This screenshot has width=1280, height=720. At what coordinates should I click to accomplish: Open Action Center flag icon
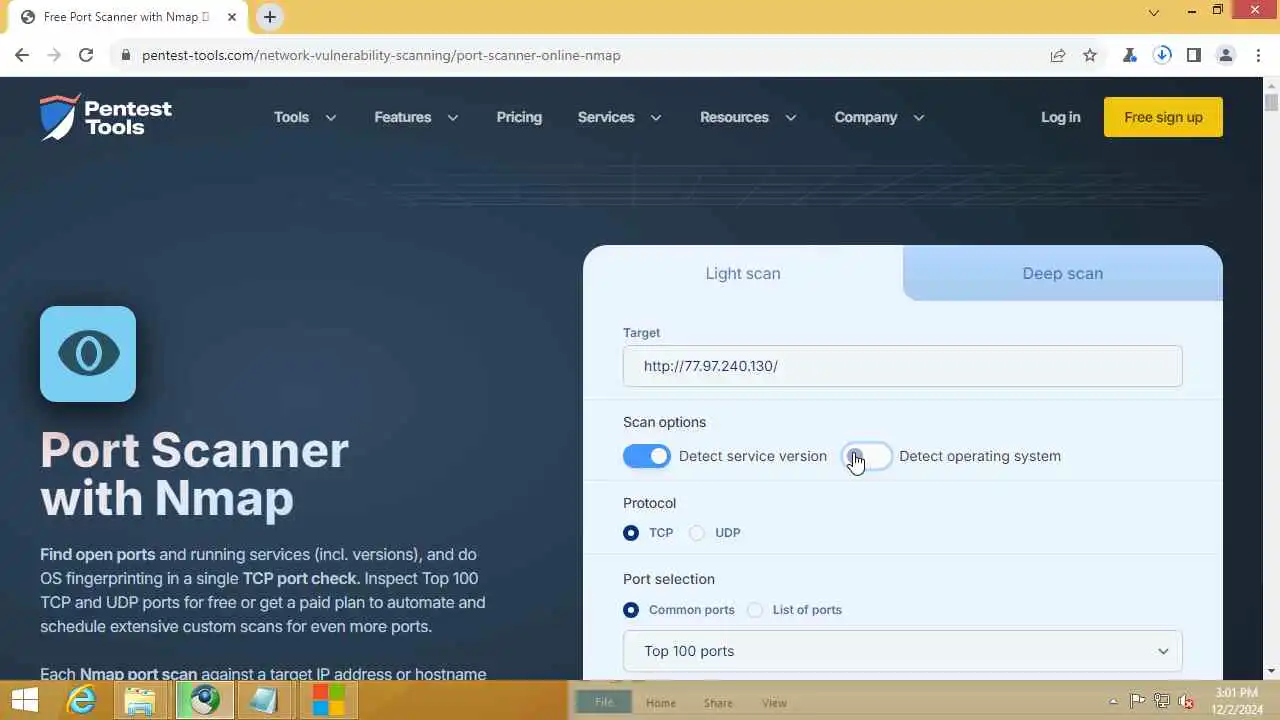point(1138,701)
